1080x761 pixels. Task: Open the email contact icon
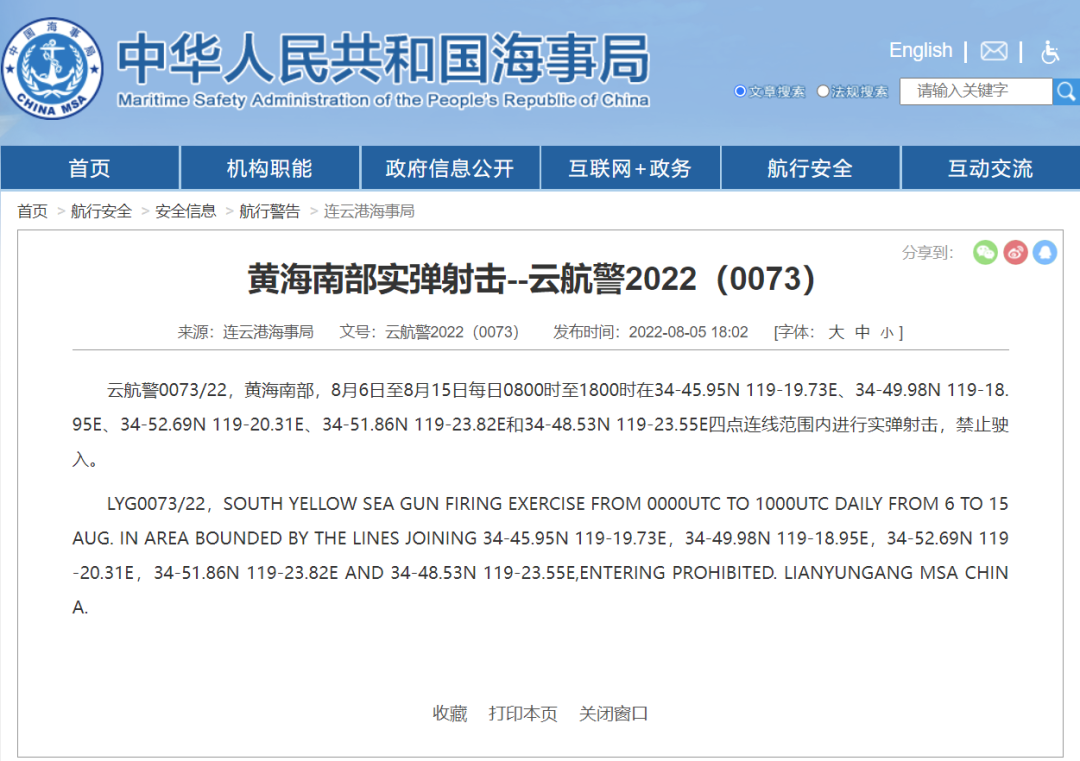point(993,51)
